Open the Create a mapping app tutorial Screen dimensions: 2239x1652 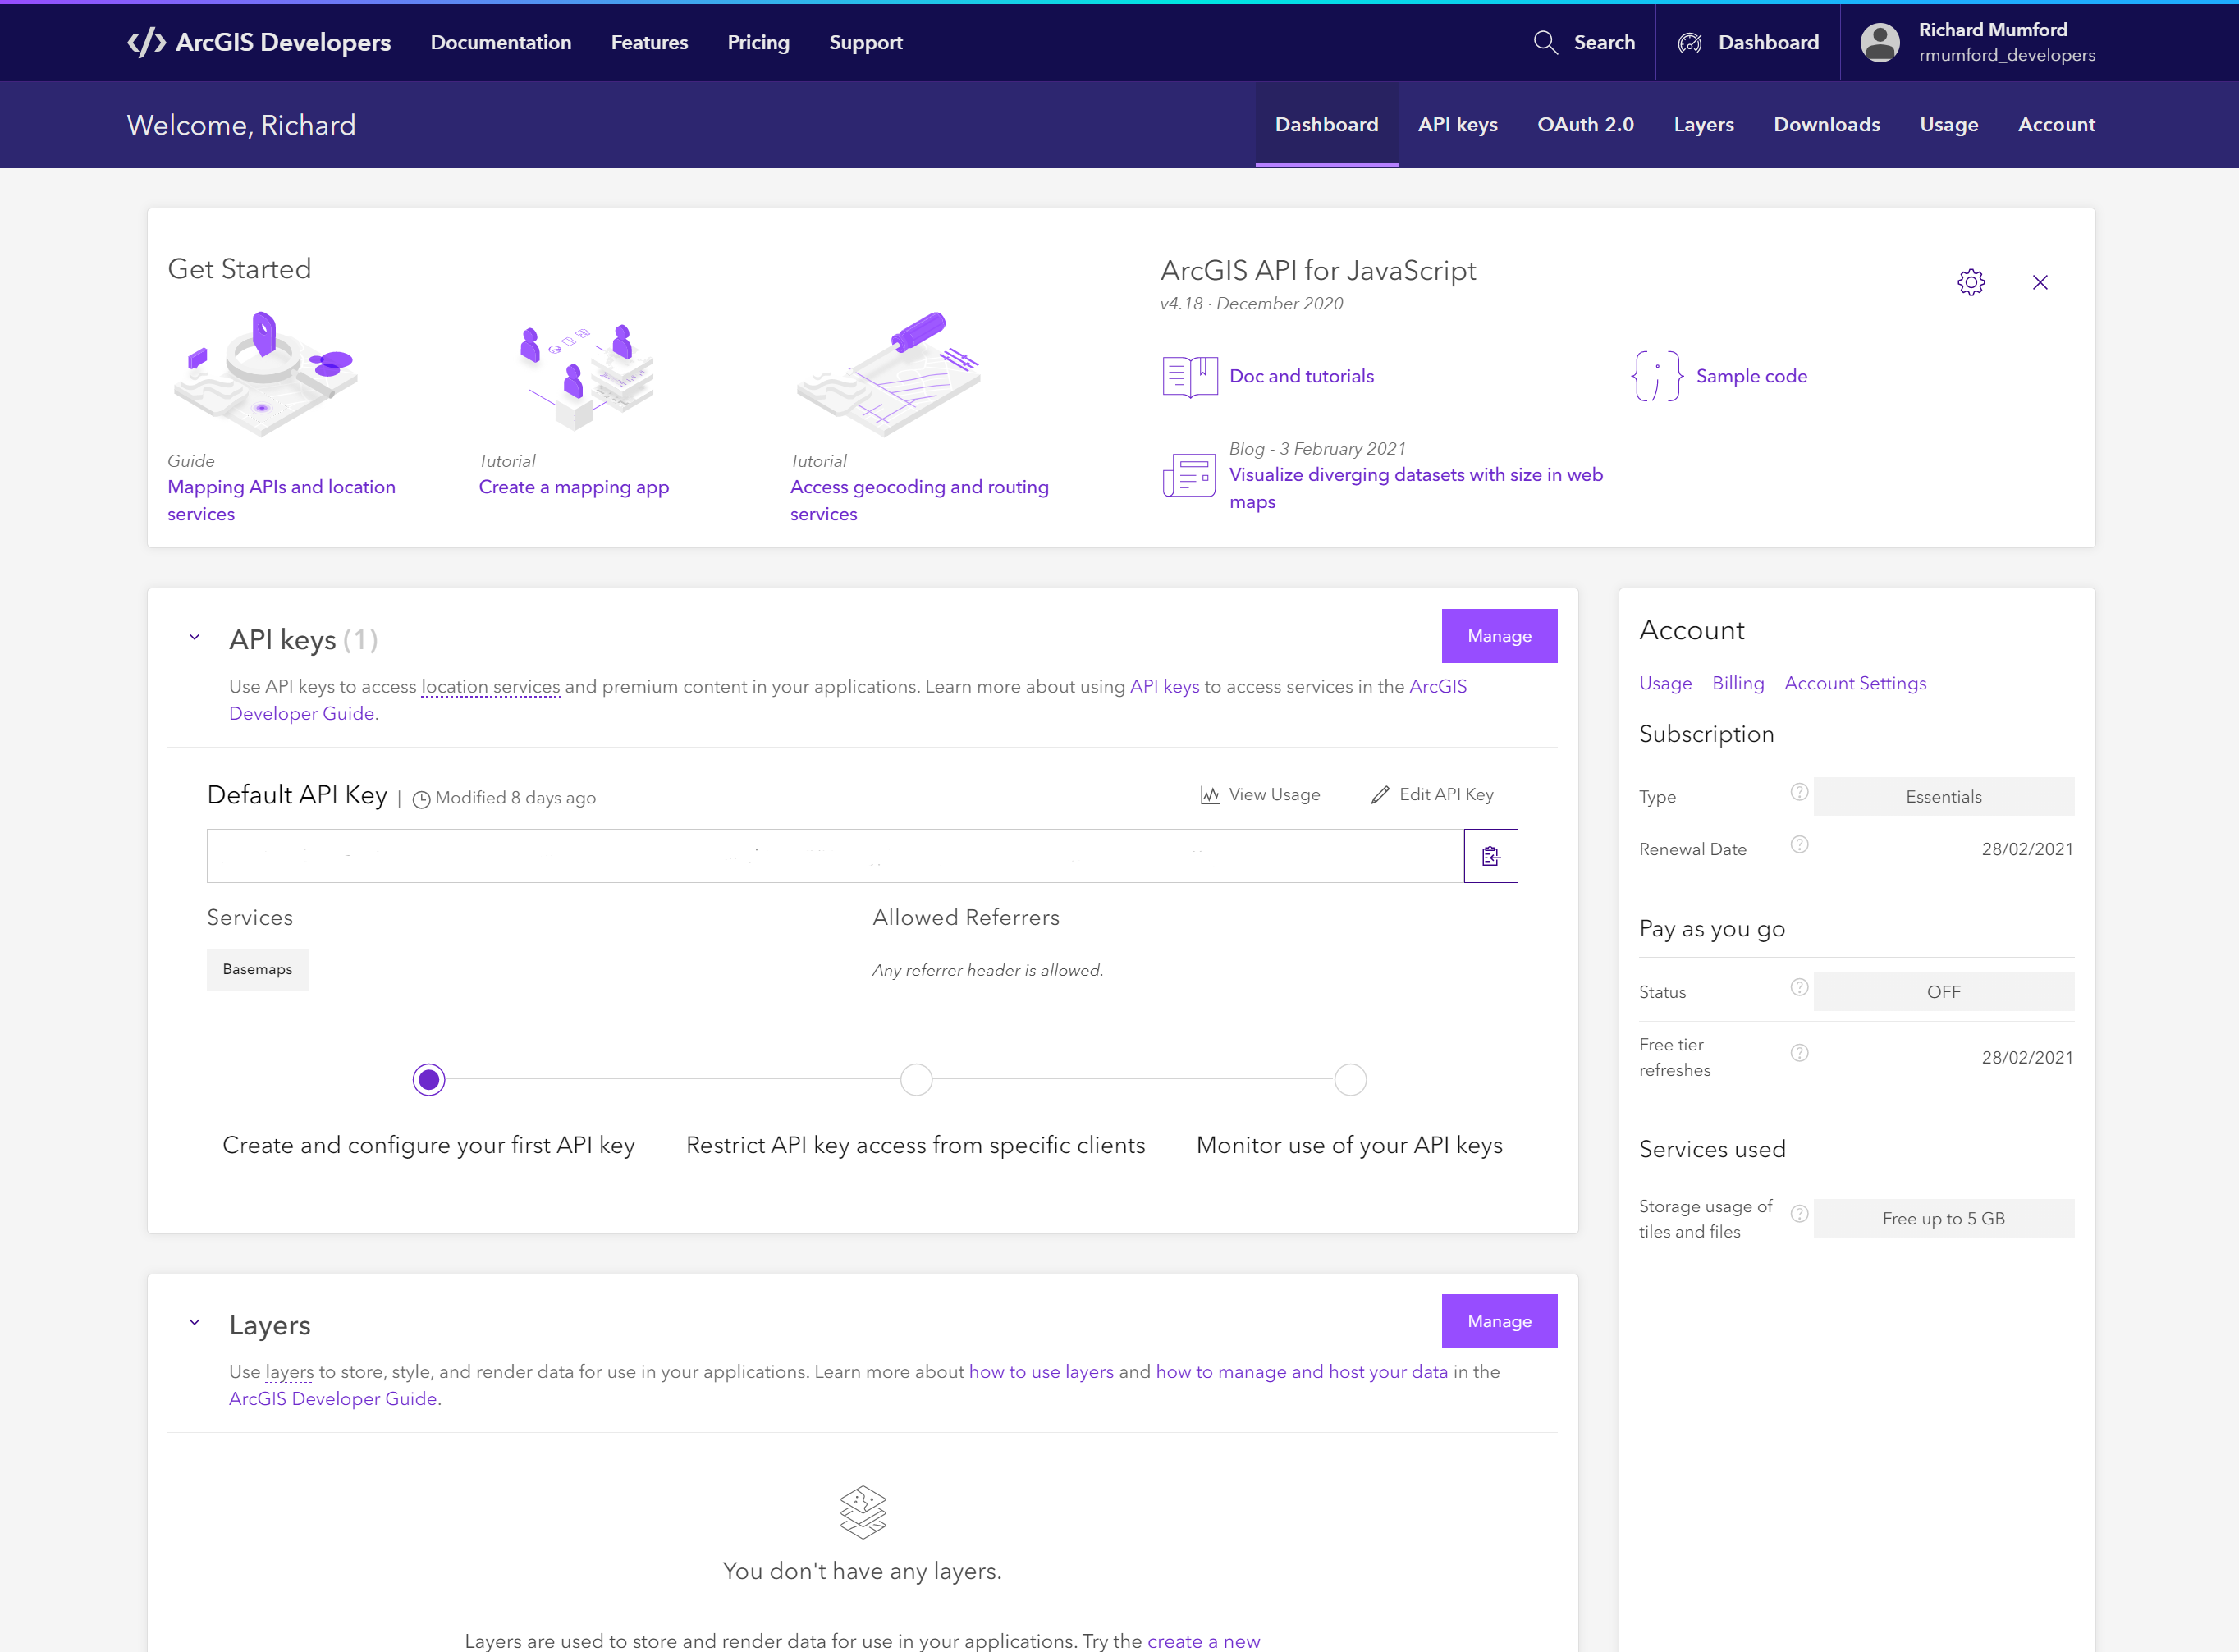pos(574,487)
